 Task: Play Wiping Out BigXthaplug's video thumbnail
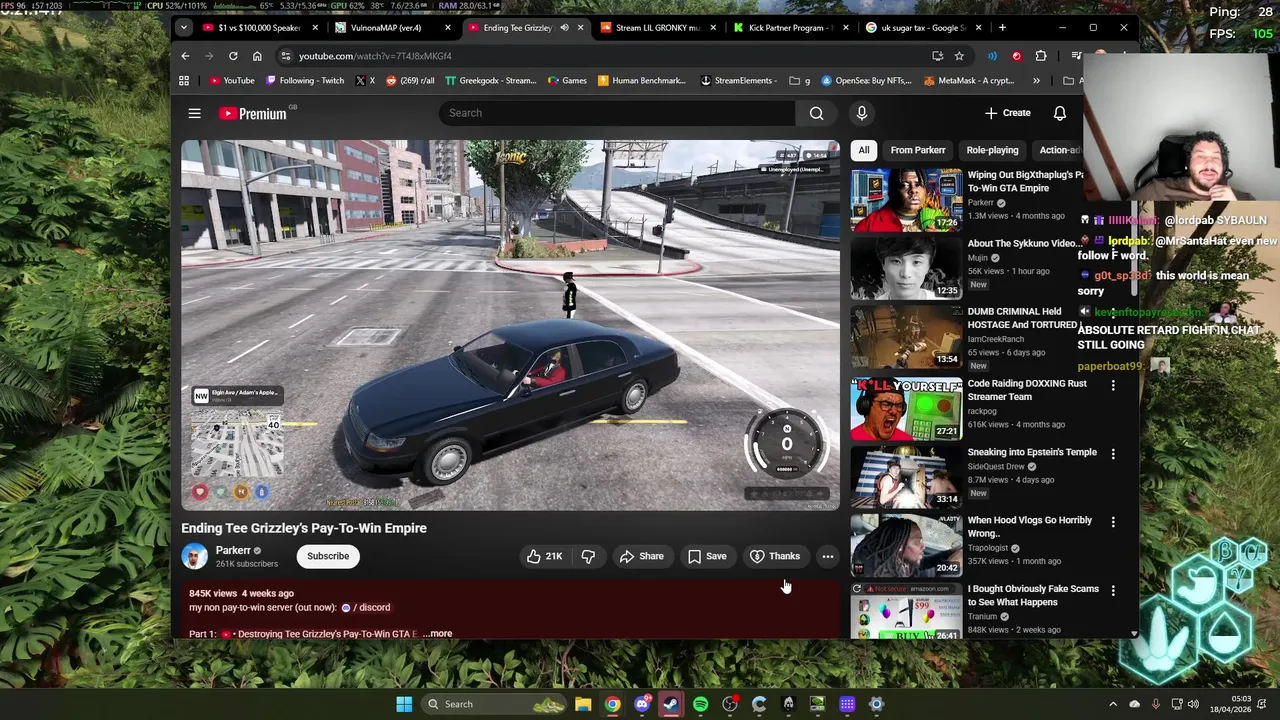906,200
